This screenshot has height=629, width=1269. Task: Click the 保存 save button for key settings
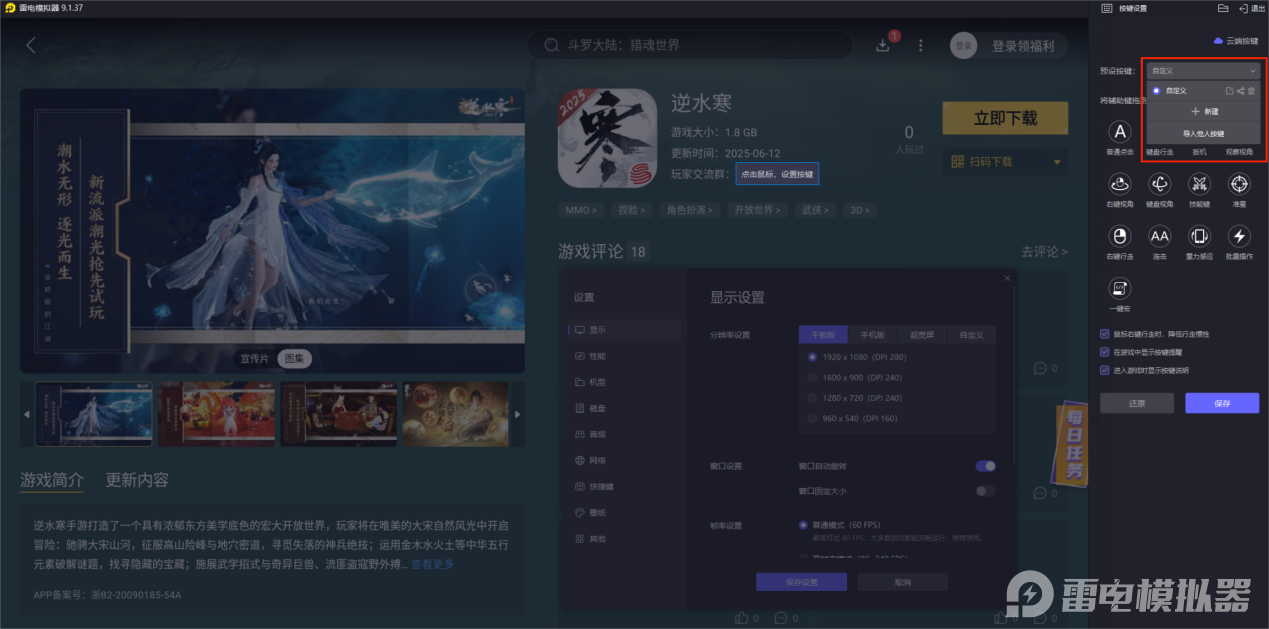1221,402
